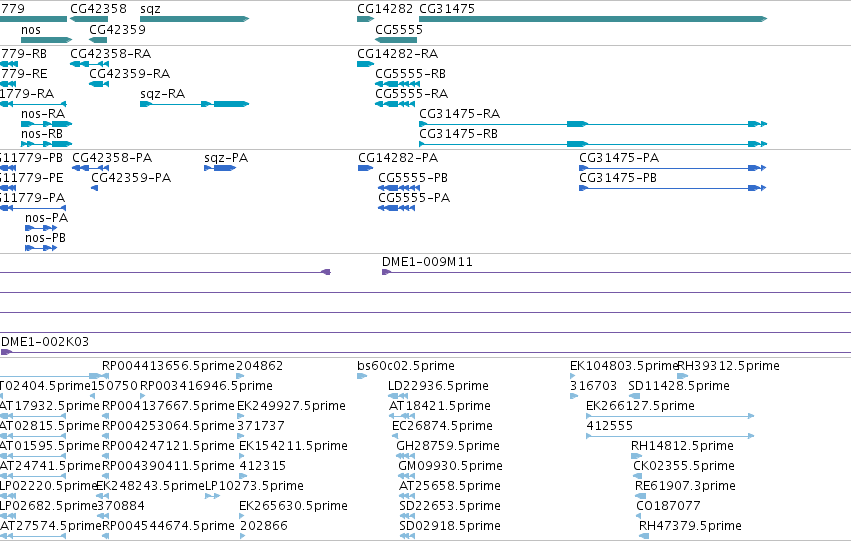
Task: Click the nos gene arrow
Action: (46, 40)
